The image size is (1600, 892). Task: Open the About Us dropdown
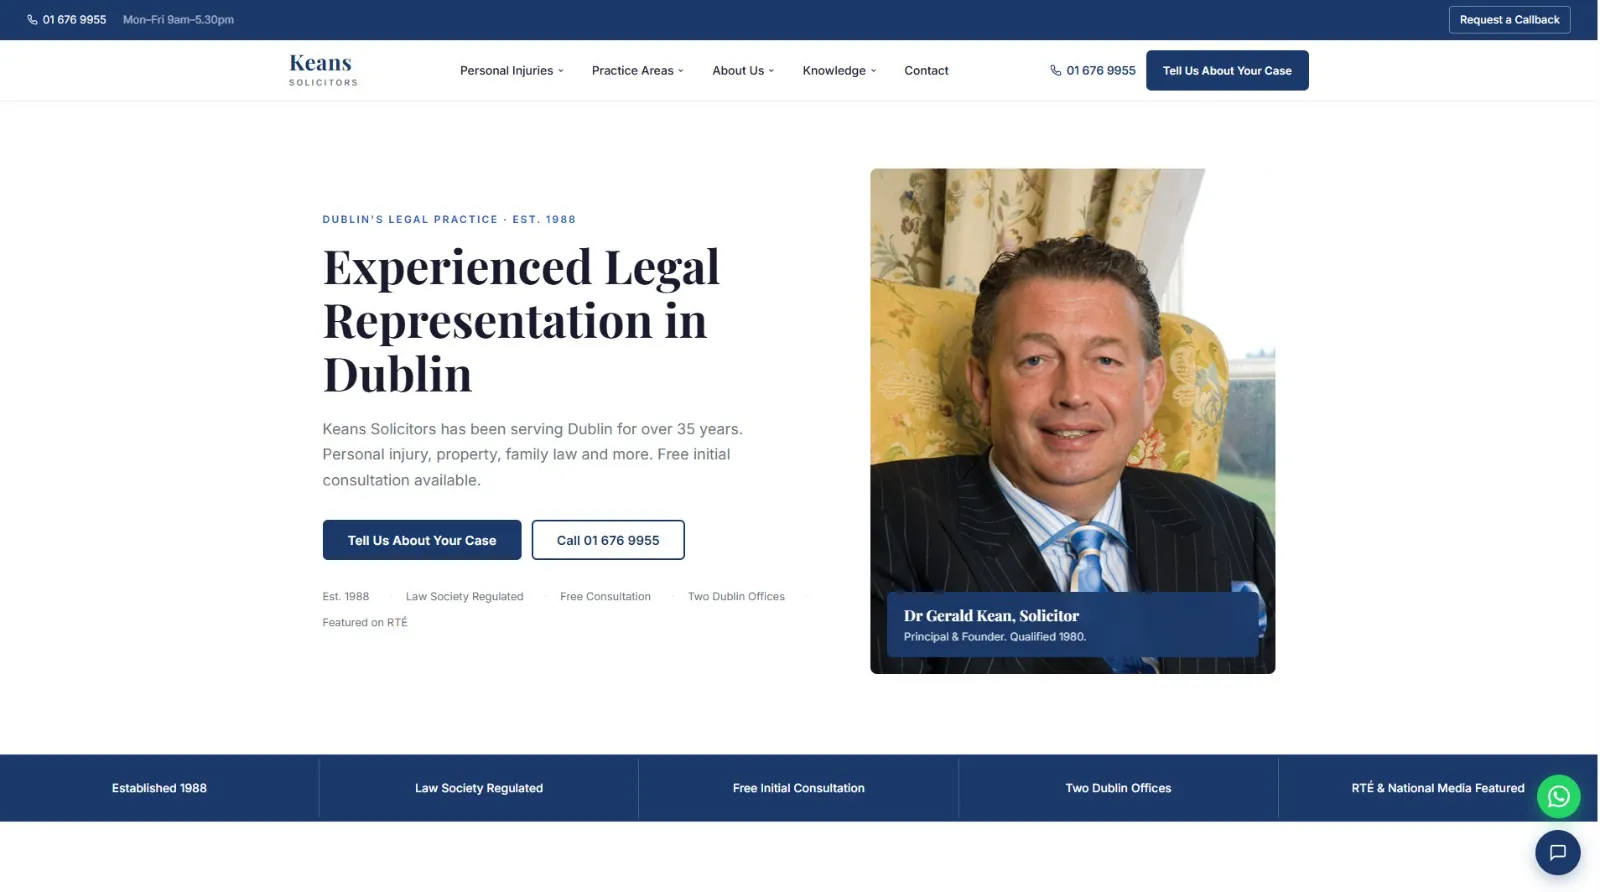click(743, 71)
